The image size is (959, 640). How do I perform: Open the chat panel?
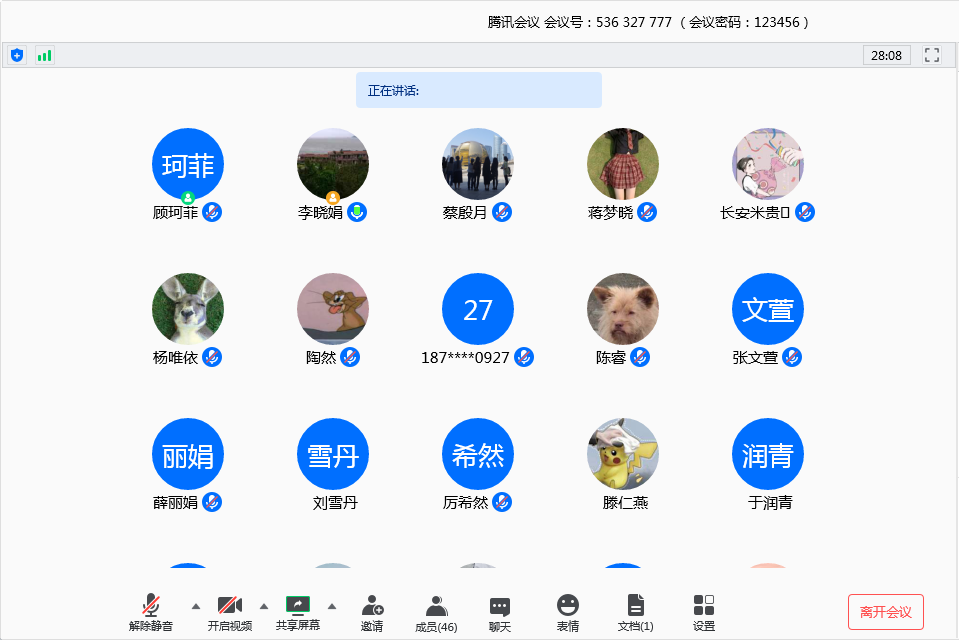click(x=500, y=611)
